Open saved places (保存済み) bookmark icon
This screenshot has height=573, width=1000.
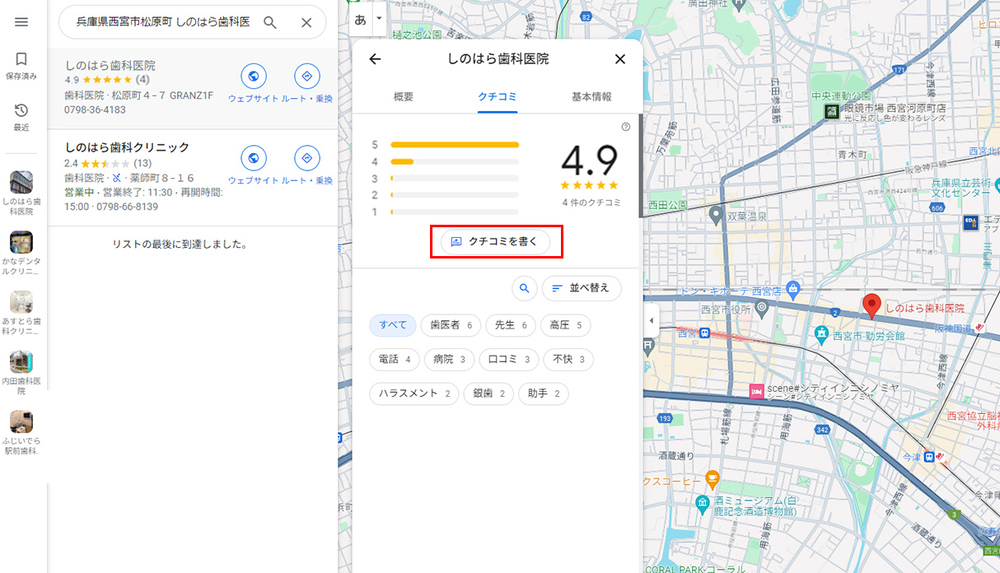coord(21,60)
